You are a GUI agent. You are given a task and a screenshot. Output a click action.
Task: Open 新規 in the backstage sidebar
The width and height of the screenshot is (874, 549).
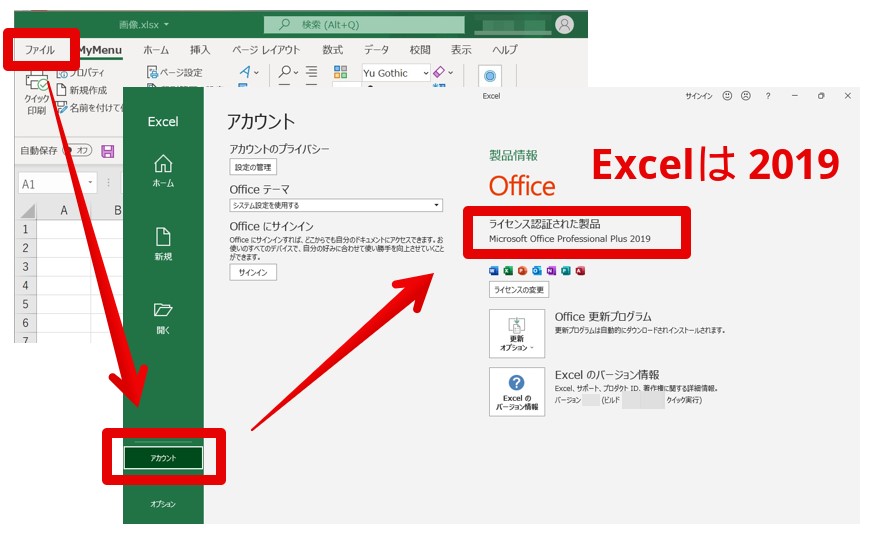[163, 244]
